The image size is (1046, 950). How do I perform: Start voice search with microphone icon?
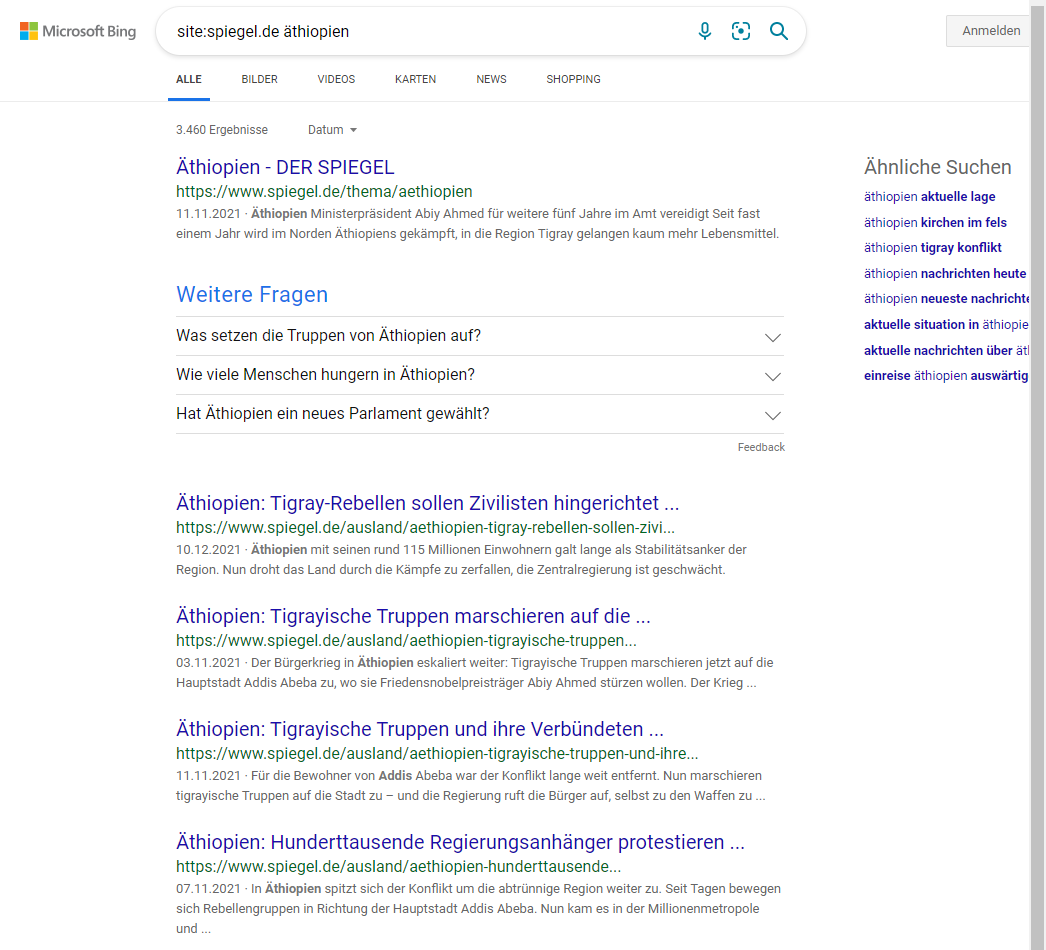click(x=704, y=31)
